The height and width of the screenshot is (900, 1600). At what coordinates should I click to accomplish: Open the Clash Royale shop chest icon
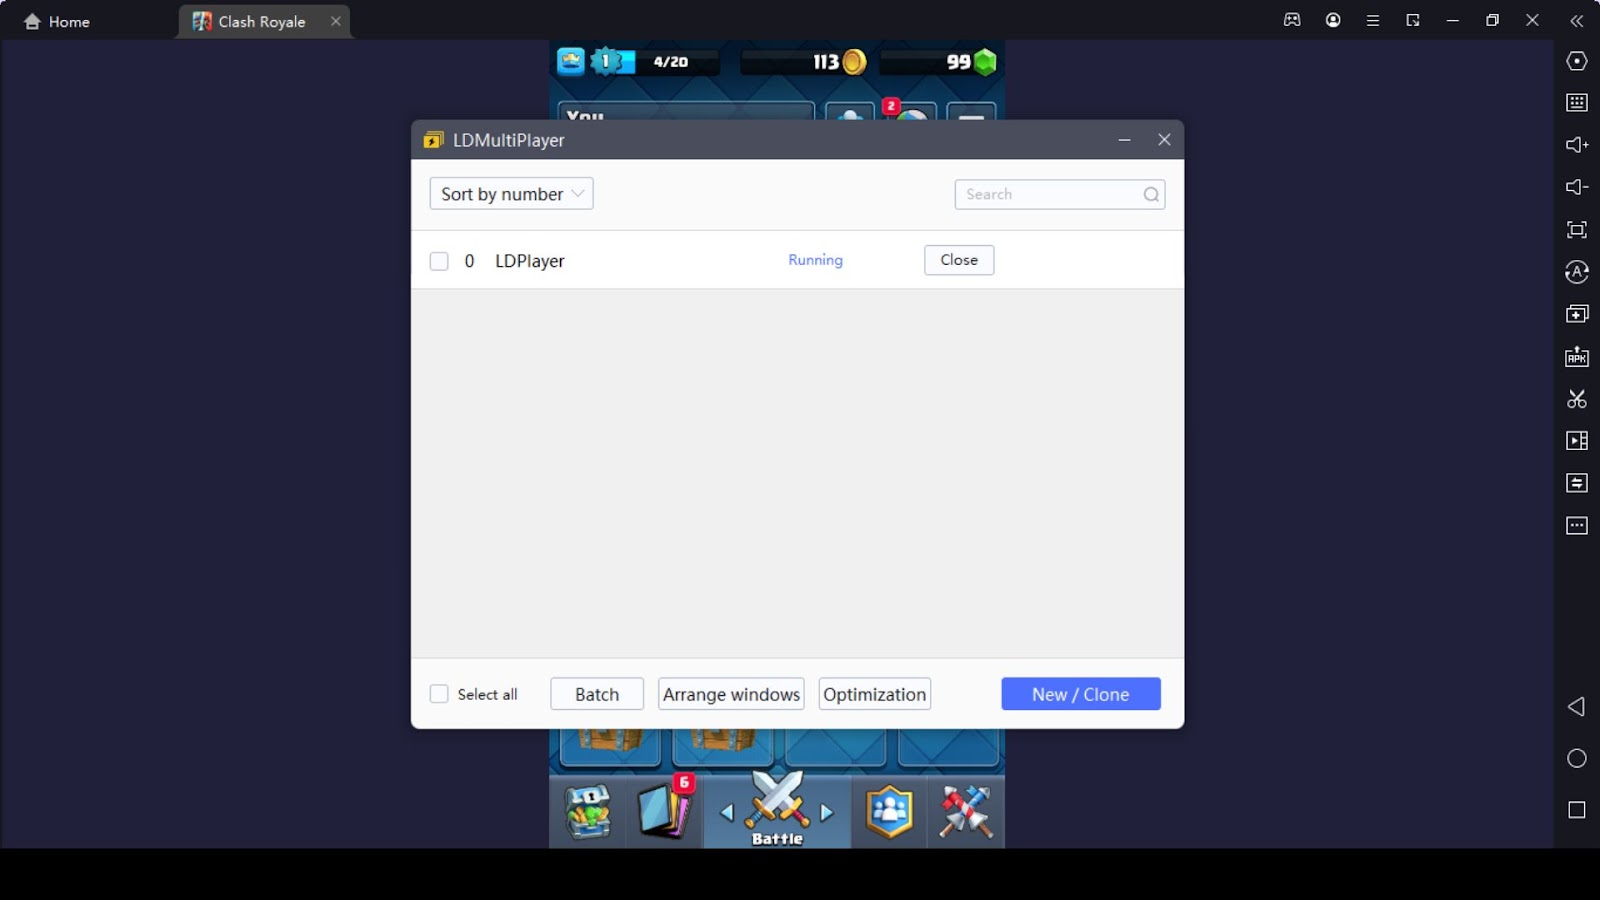click(588, 811)
